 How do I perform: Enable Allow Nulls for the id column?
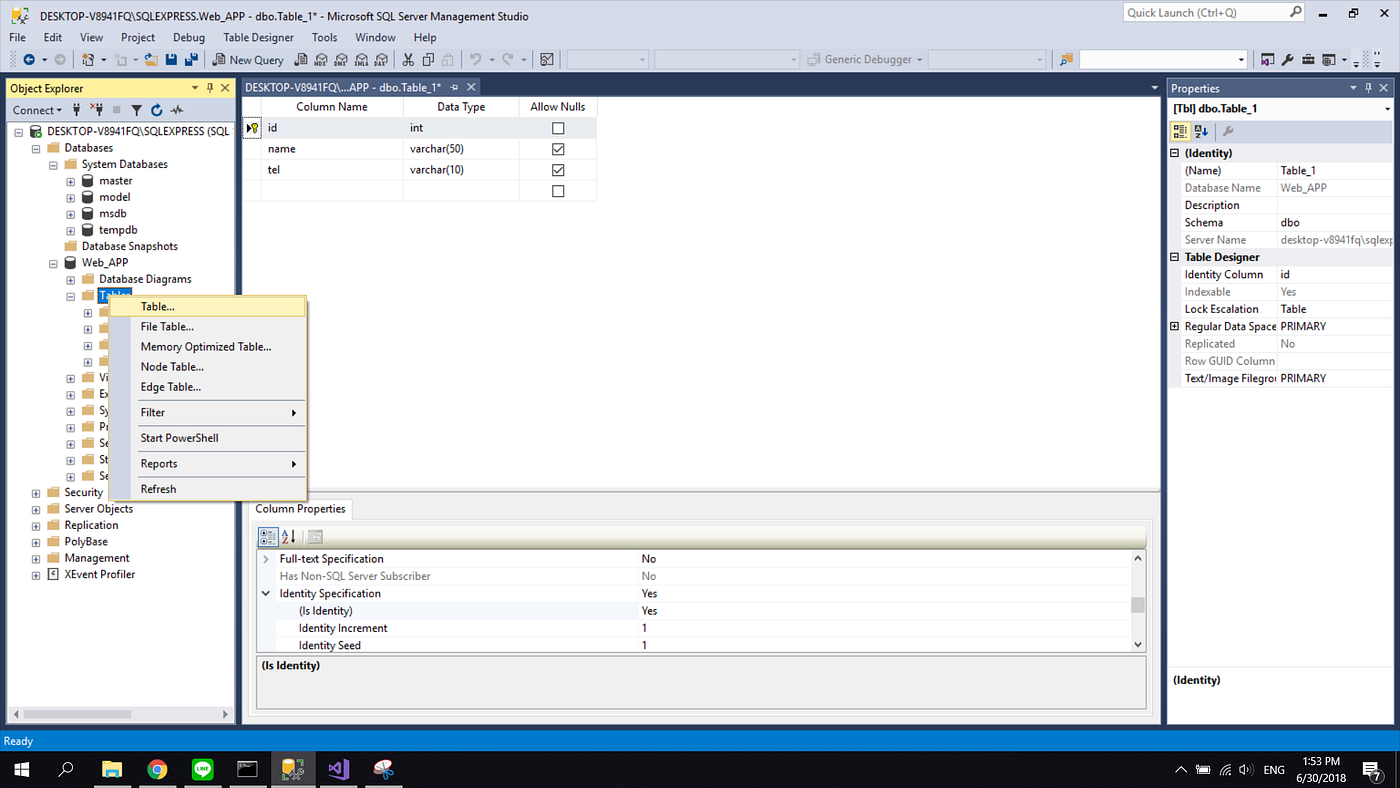tap(557, 127)
